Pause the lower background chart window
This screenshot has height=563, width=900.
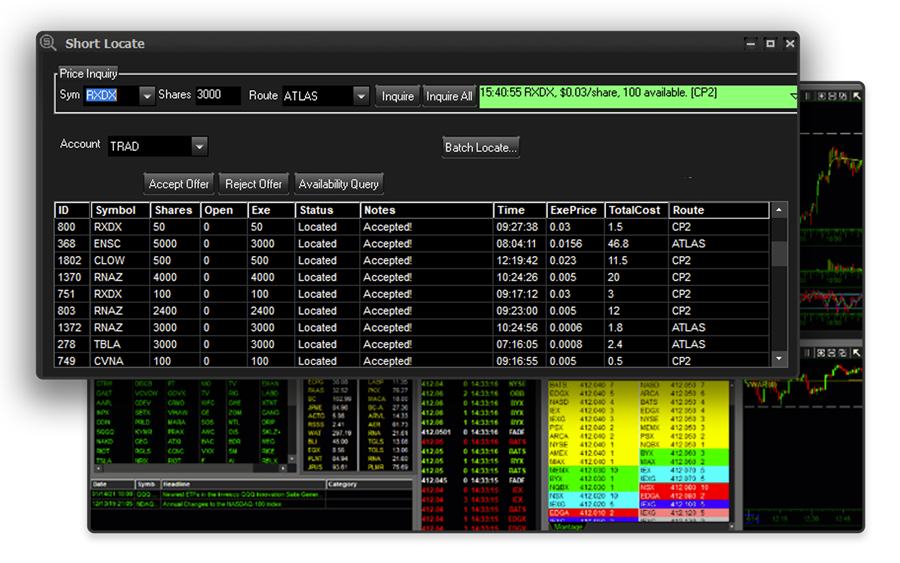click(808, 353)
